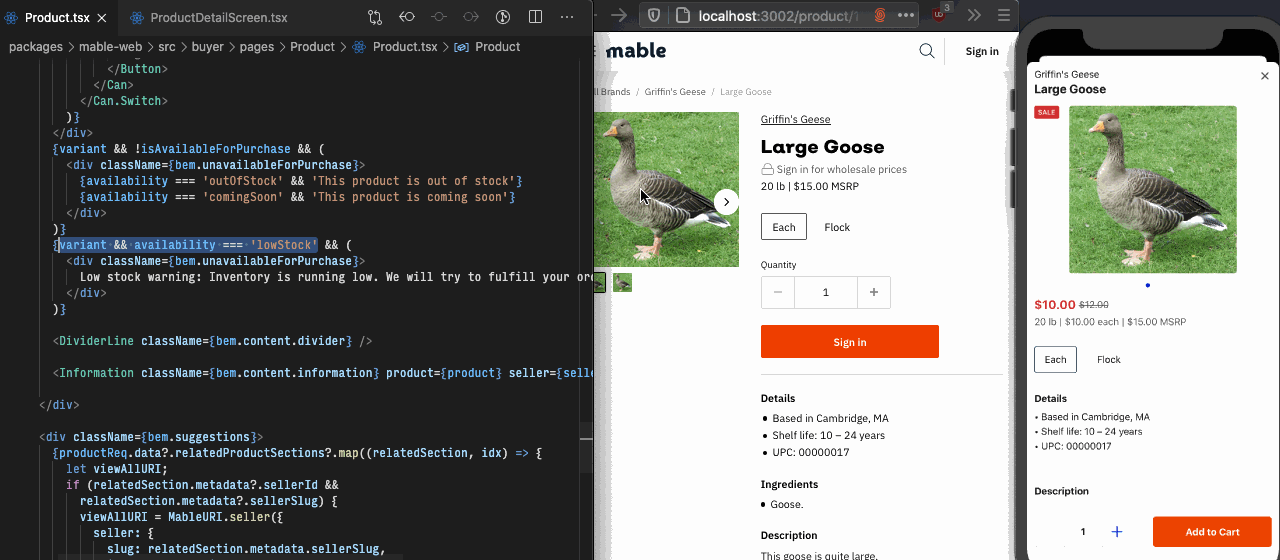Increase quantity plus in phone simulator
Screen dimensions: 1280x560
[1117, 532]
